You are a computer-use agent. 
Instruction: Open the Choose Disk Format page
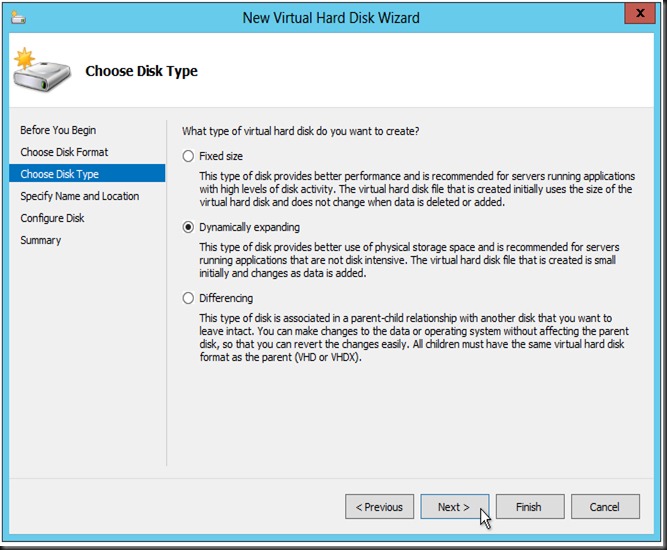pyautogui.click(x=64, y=152)
